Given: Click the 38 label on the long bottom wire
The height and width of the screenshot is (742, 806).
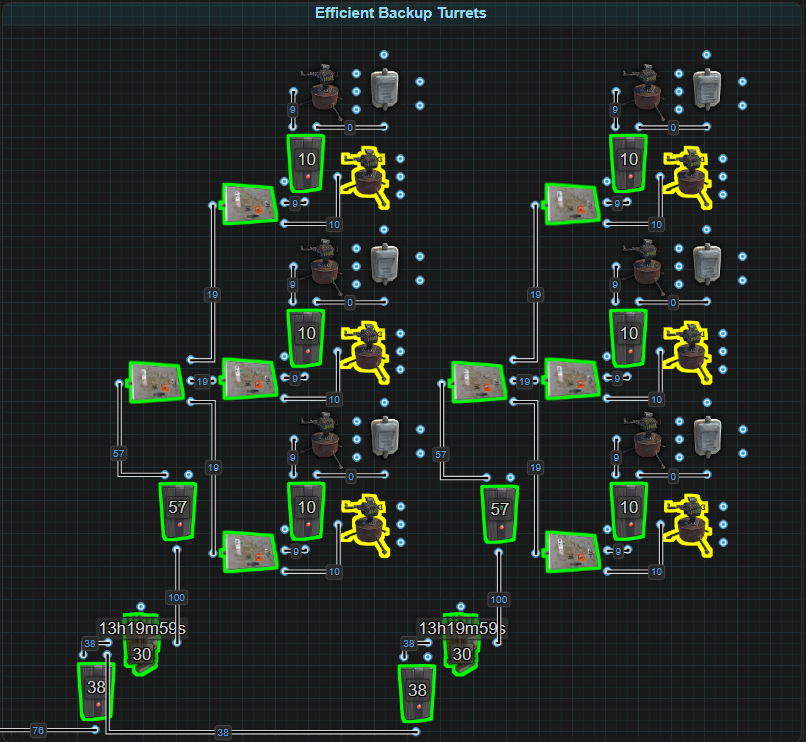Looking at the screenshot, I should (x=223, y=732).
